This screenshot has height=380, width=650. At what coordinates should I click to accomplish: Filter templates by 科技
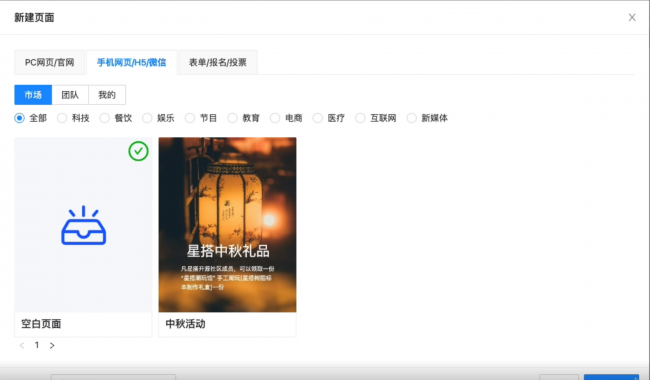(62, 118)
